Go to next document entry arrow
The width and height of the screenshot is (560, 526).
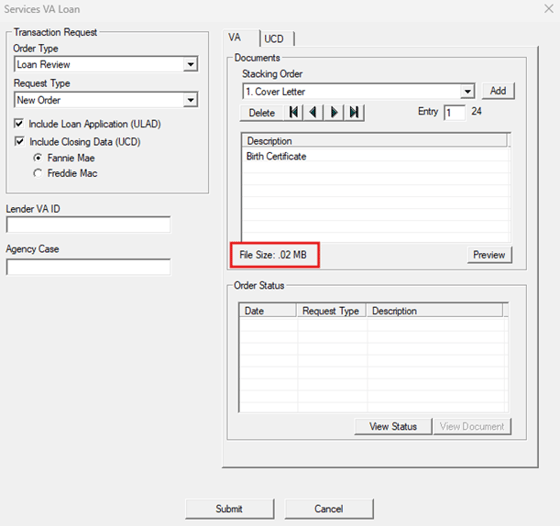click(x=334, y=112)
